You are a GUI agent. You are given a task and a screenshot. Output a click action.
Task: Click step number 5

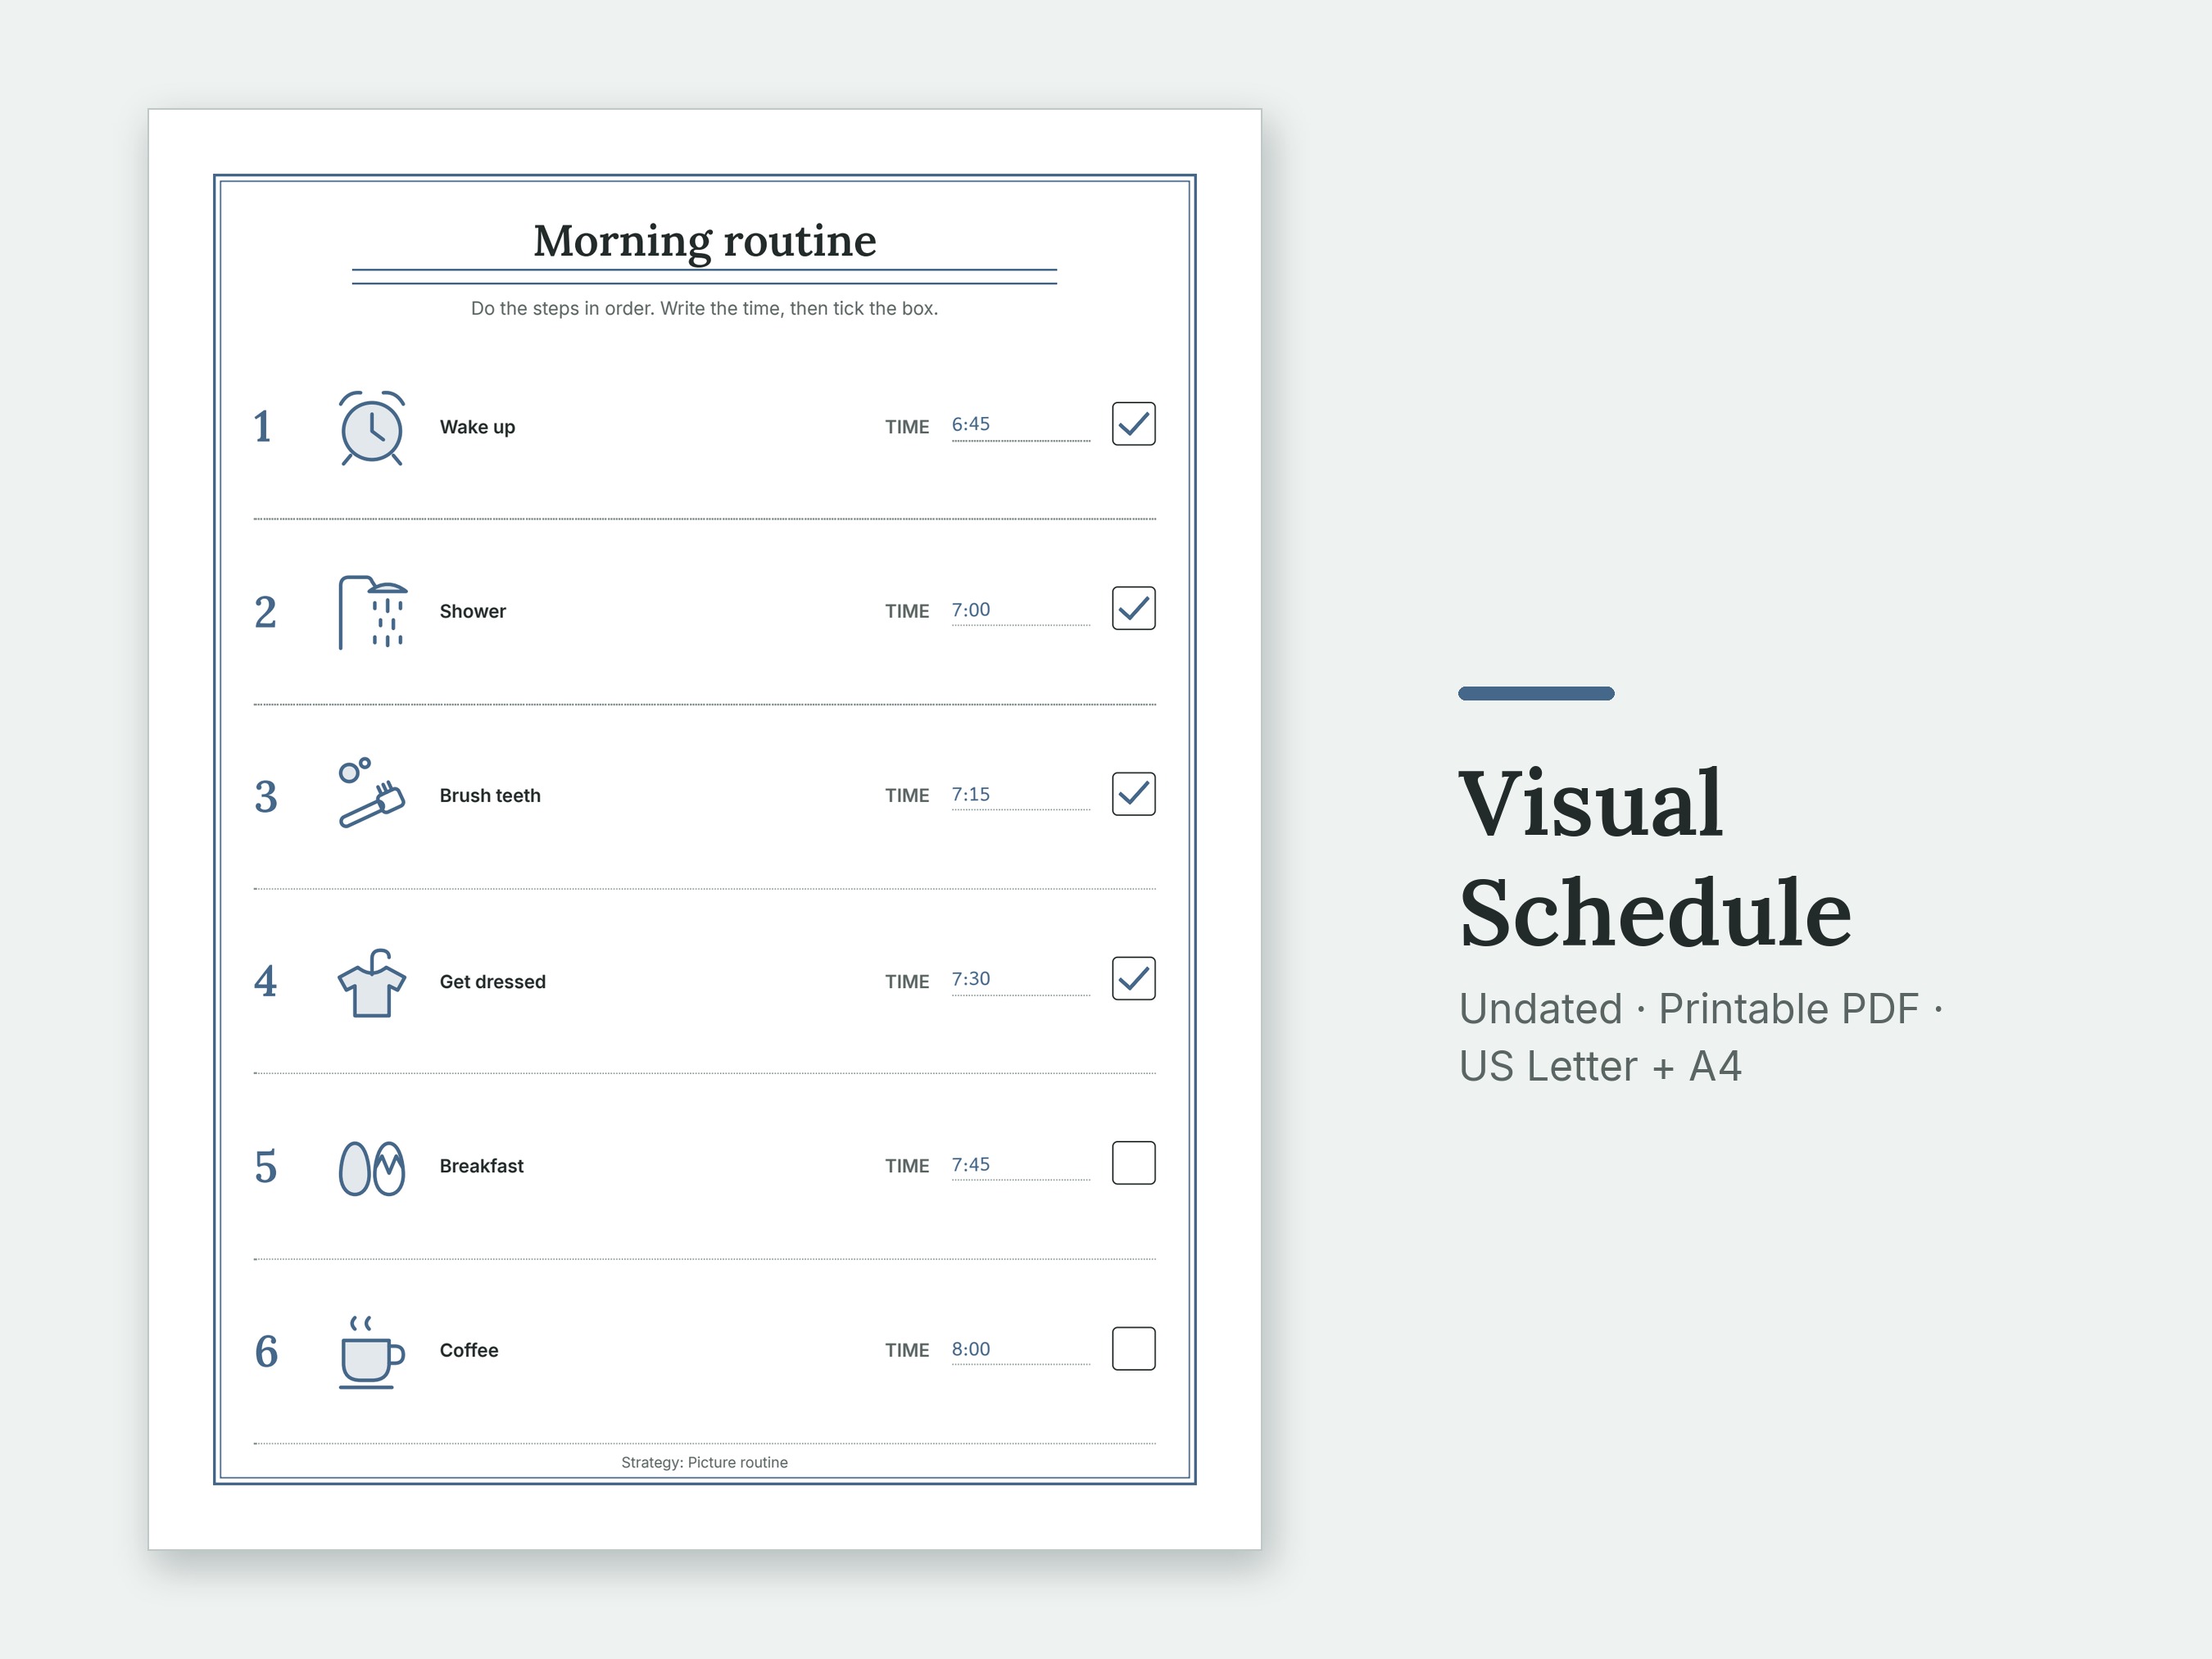tap(265, 1167)
